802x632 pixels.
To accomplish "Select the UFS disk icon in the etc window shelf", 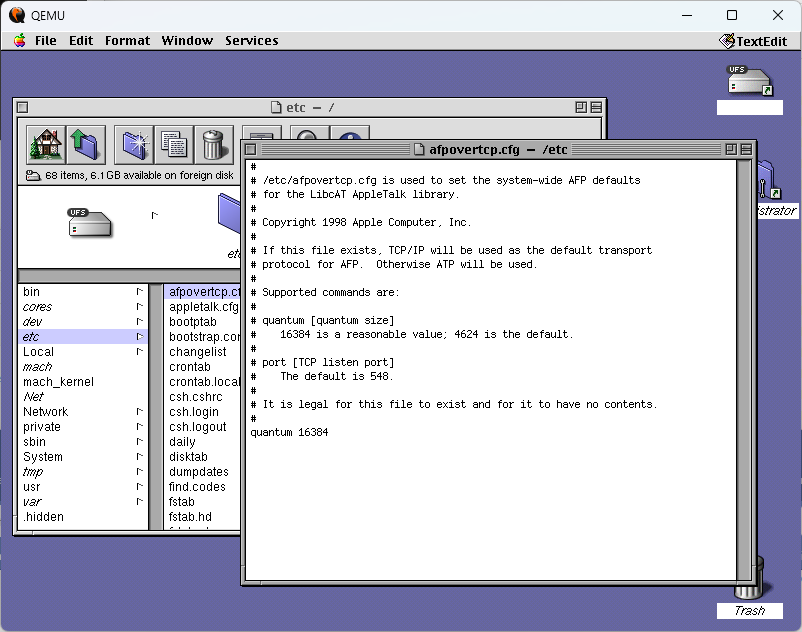I will pos(90,223).
